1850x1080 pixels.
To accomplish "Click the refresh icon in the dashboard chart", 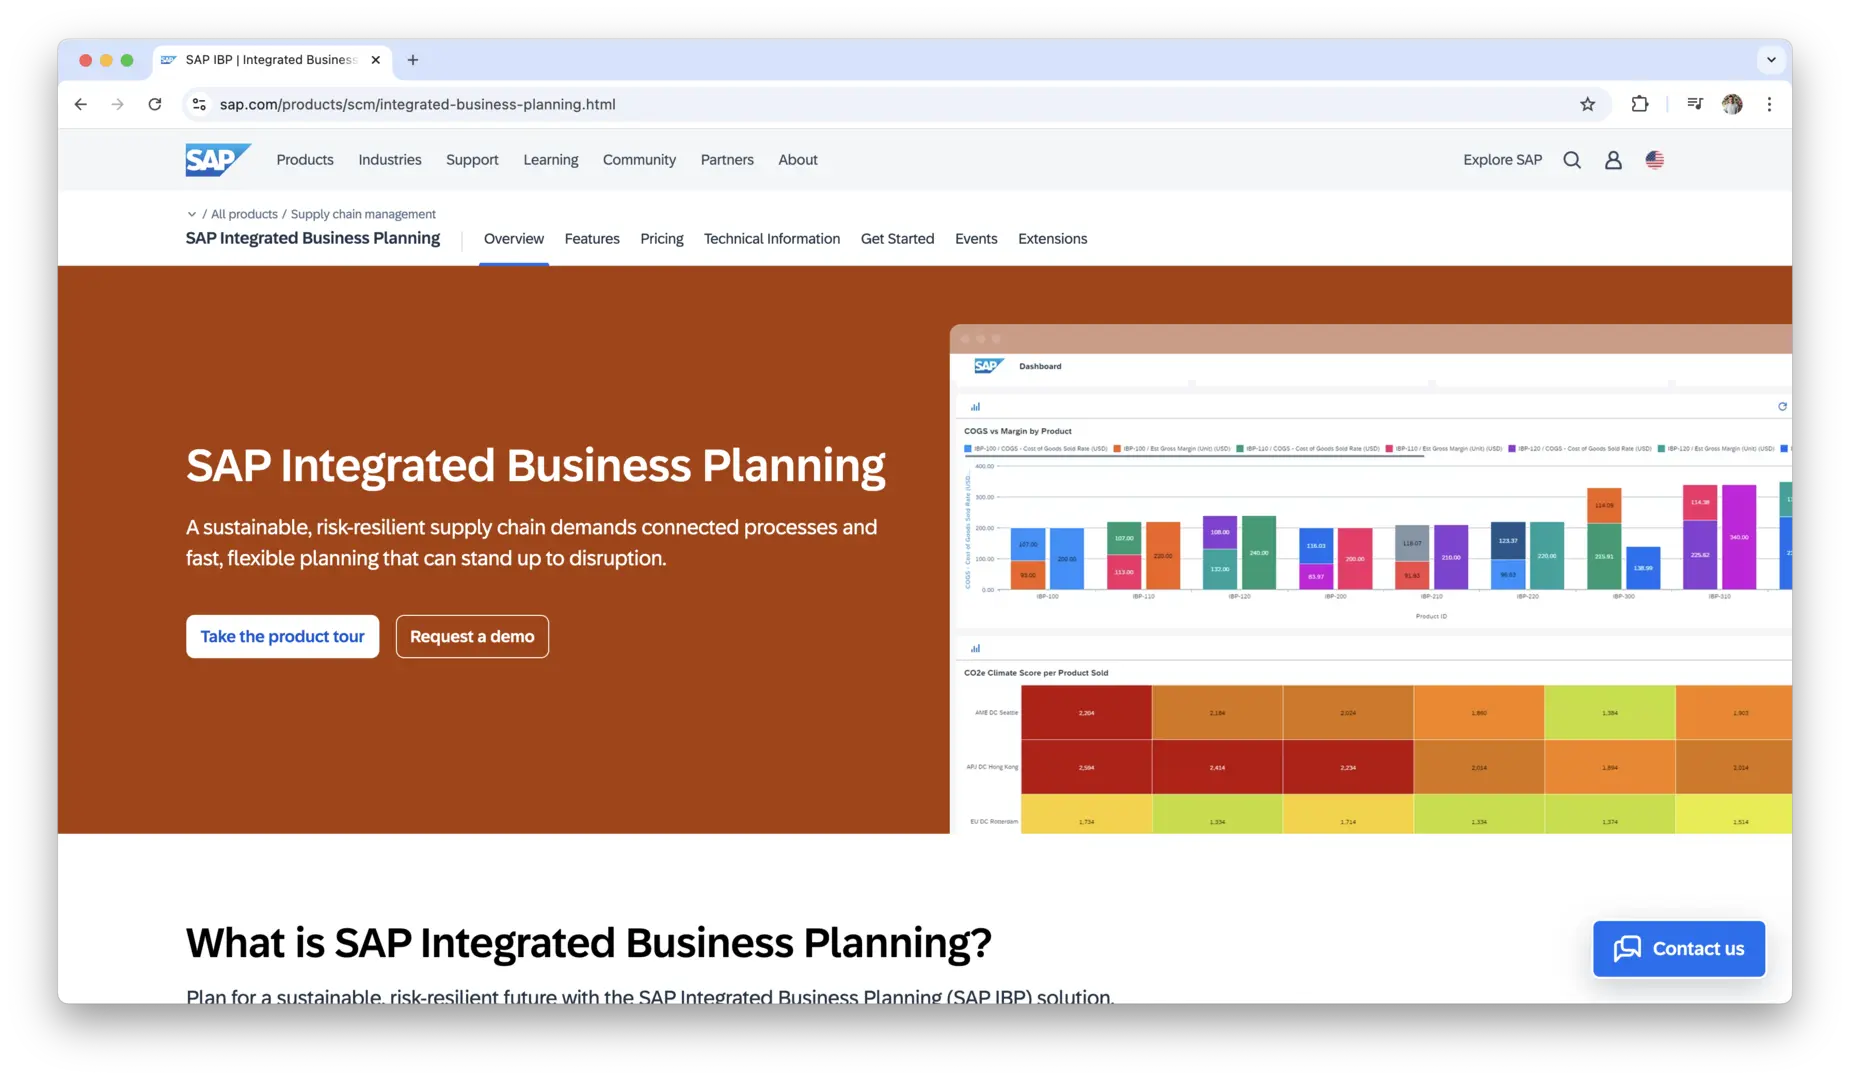I will pos(1782,407).
